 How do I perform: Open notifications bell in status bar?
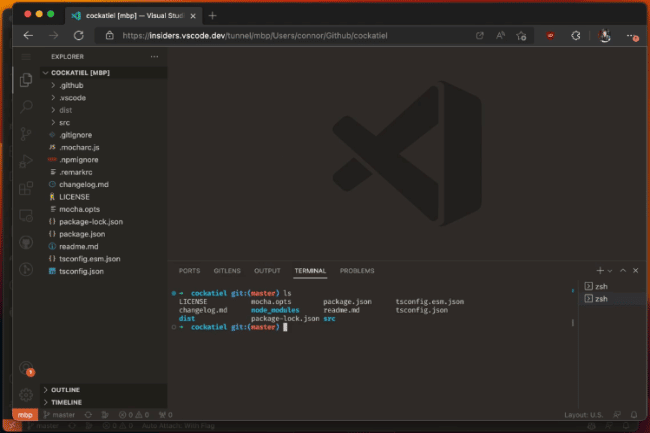(634, 415)
